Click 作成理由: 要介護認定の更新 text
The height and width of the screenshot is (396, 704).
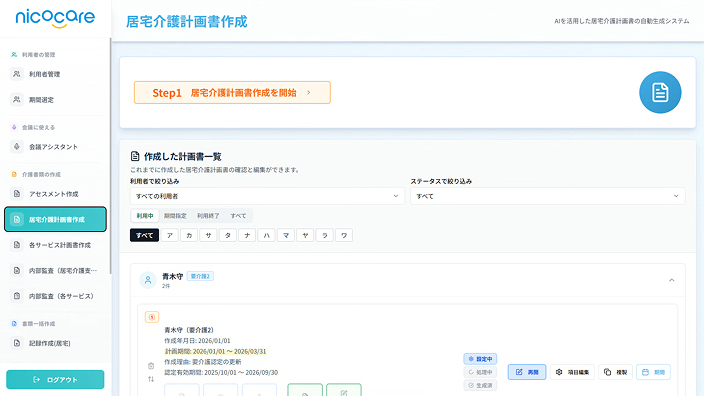(203, 362)
